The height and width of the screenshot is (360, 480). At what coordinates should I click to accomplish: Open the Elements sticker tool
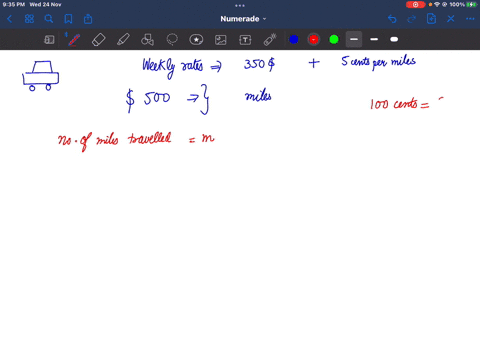coord(196,40)
